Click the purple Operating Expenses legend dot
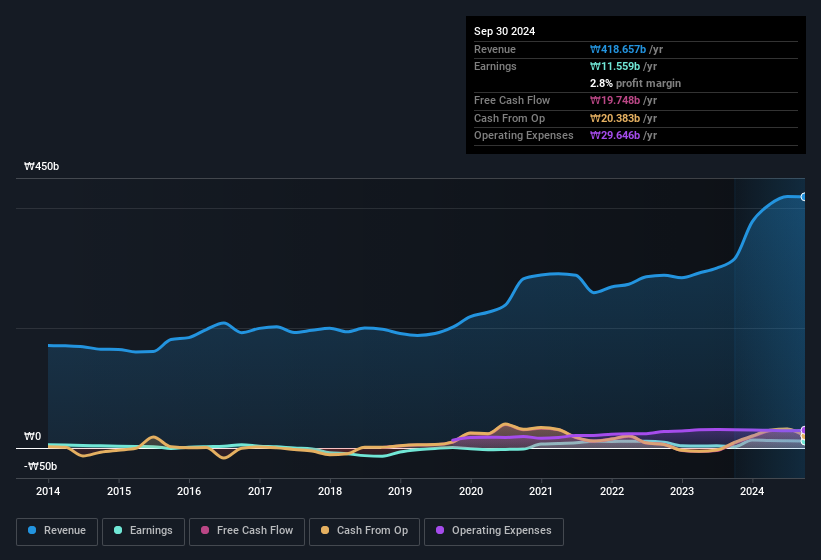This screenshot has width=821, height=560. (x=440, y=531)
